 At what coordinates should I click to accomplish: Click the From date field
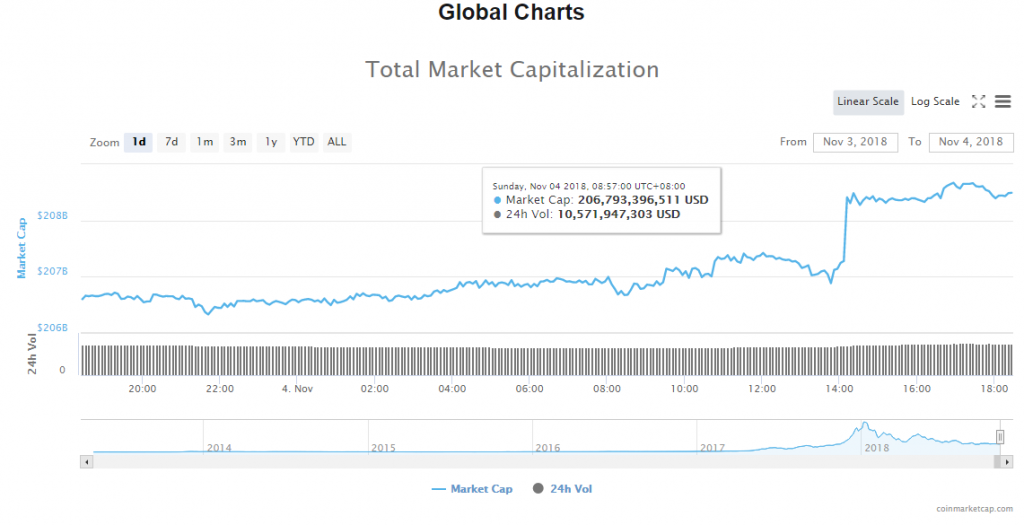coord(855,142)
